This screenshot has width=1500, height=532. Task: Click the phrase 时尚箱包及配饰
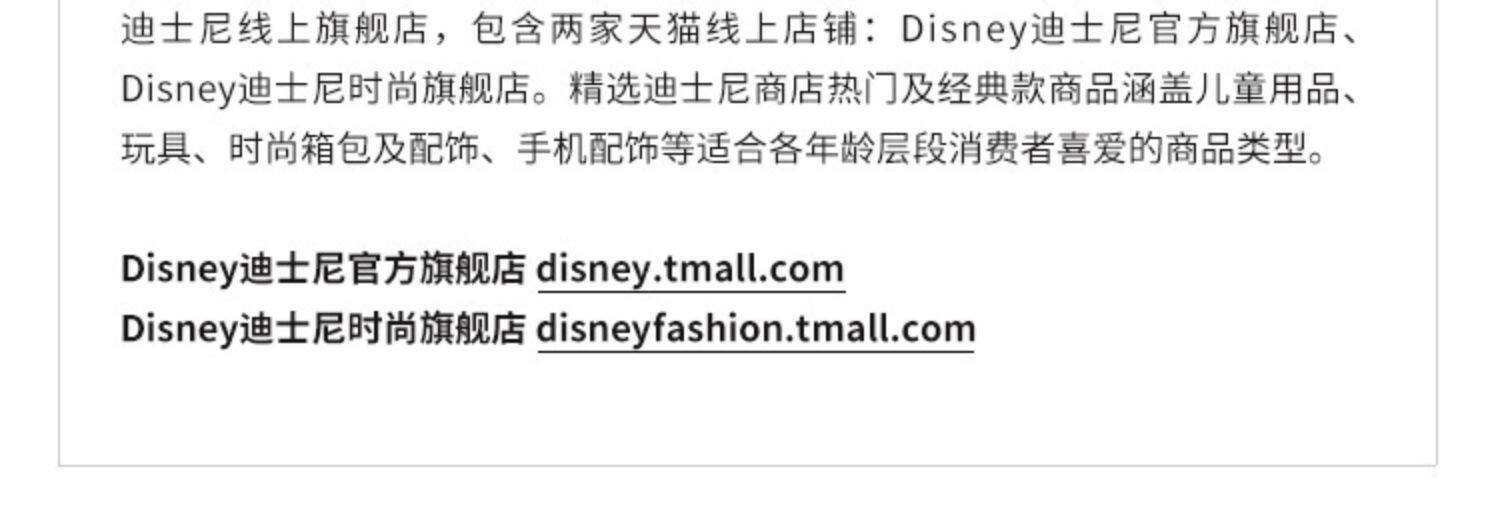click(x=354, y=150)
